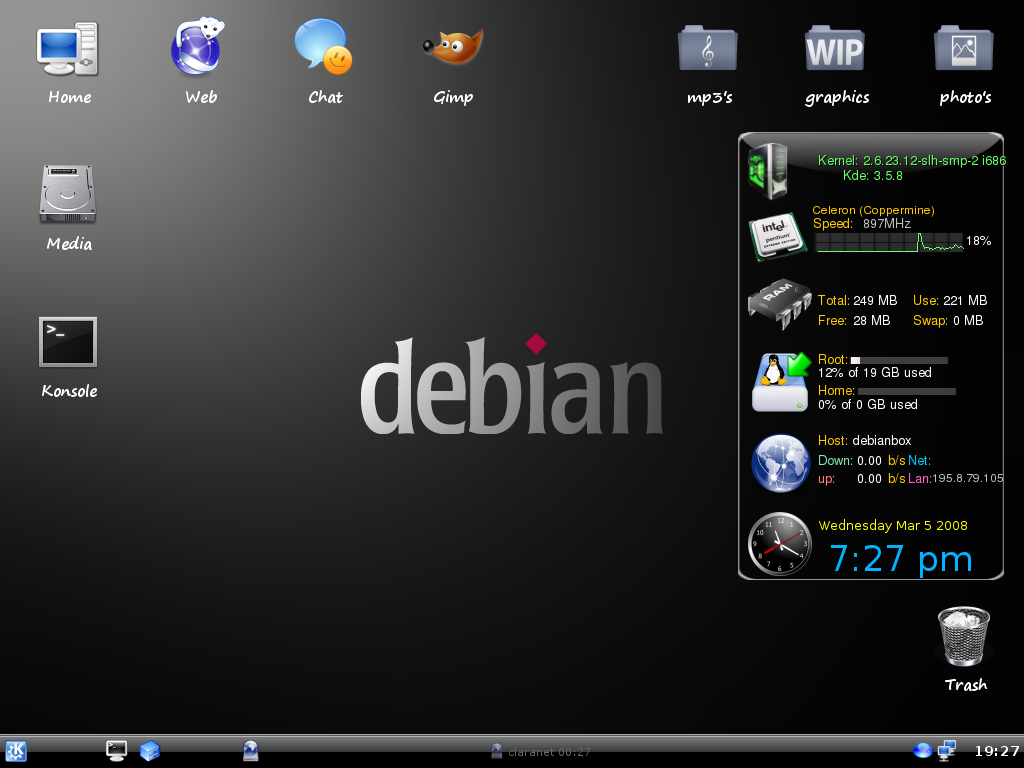Open the Chat application icon
Image resolution: width=1024 pixels, height=768 pixels.
point(323,46)
